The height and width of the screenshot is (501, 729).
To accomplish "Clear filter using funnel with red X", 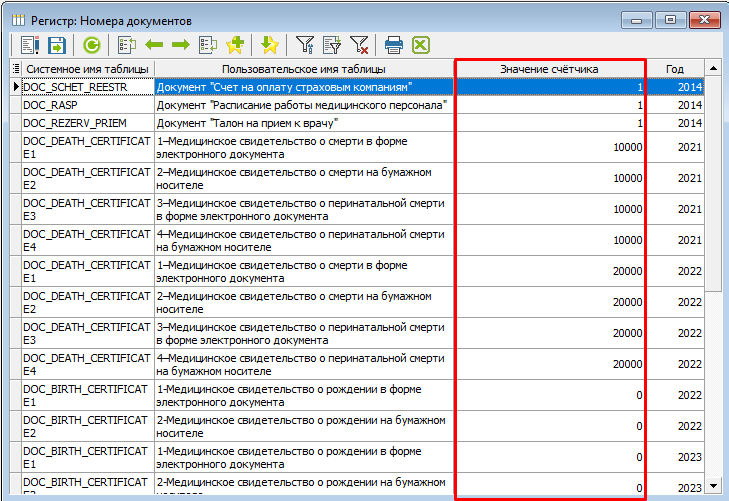I will pos(360,45).
